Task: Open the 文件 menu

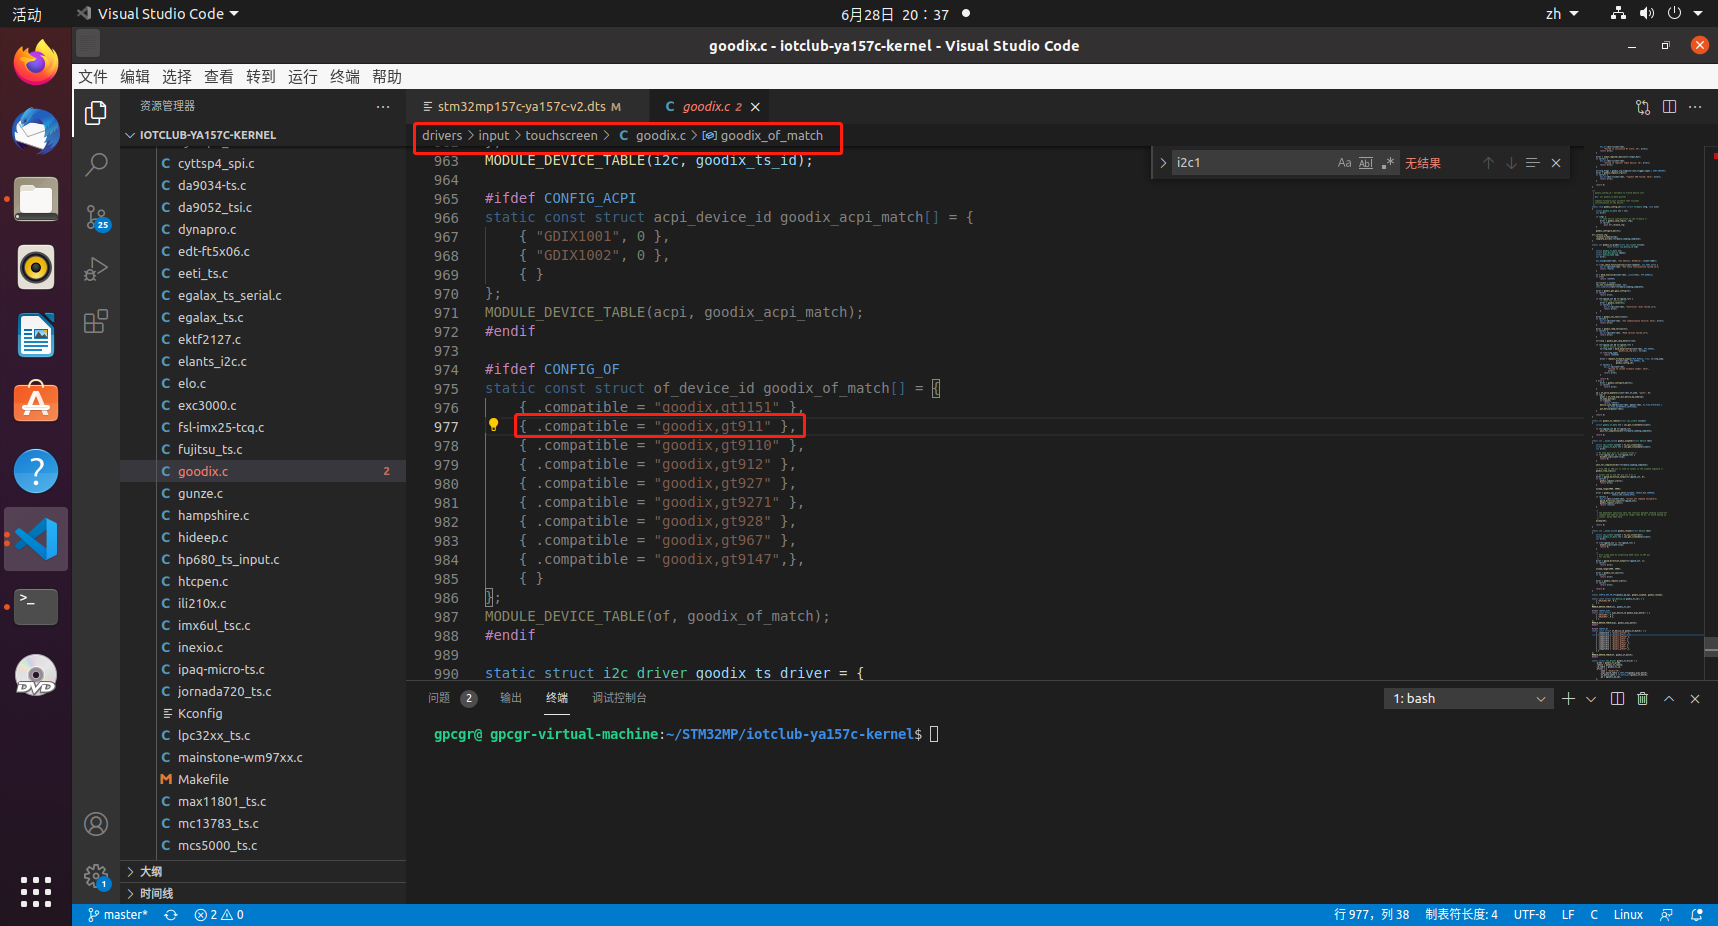Action: click(x=93, y=77)
